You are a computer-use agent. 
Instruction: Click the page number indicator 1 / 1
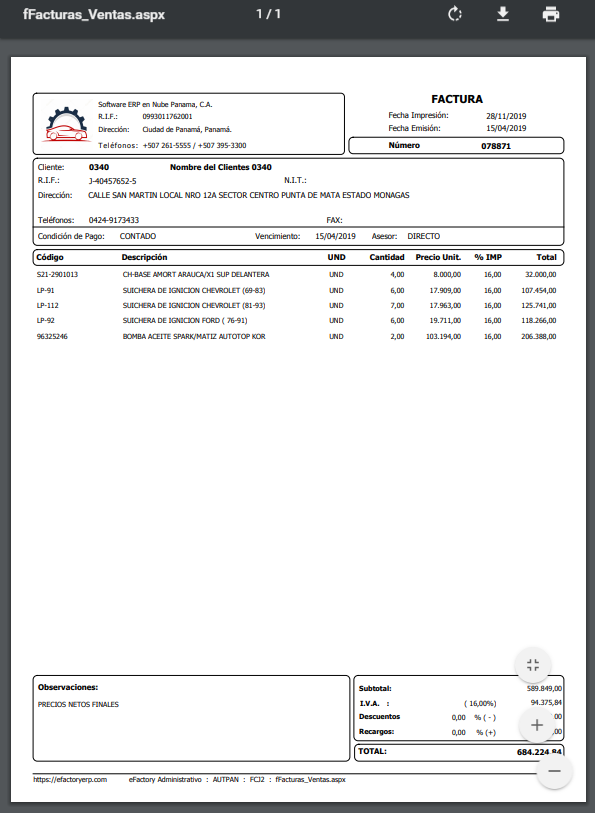tap(268, 14)
